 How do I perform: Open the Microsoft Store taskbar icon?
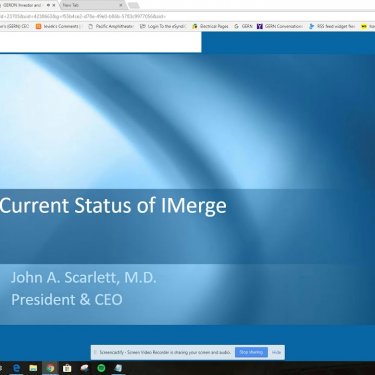tap(67, 368)
